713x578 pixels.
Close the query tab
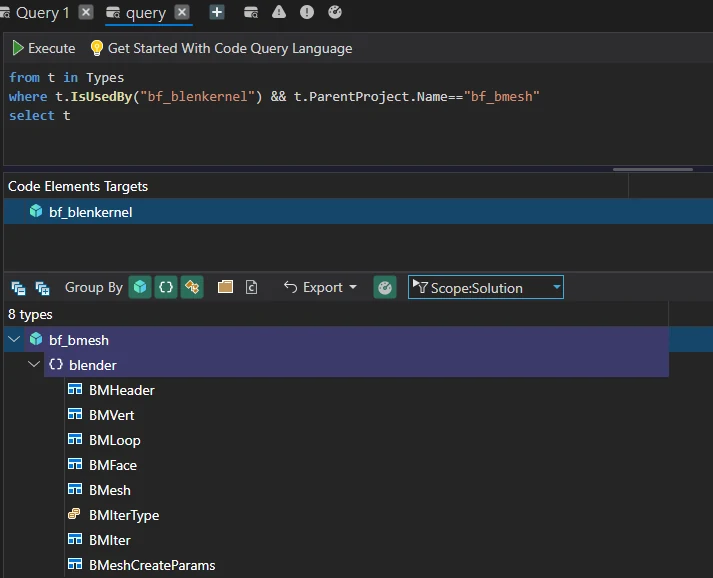tap(182, 12)
